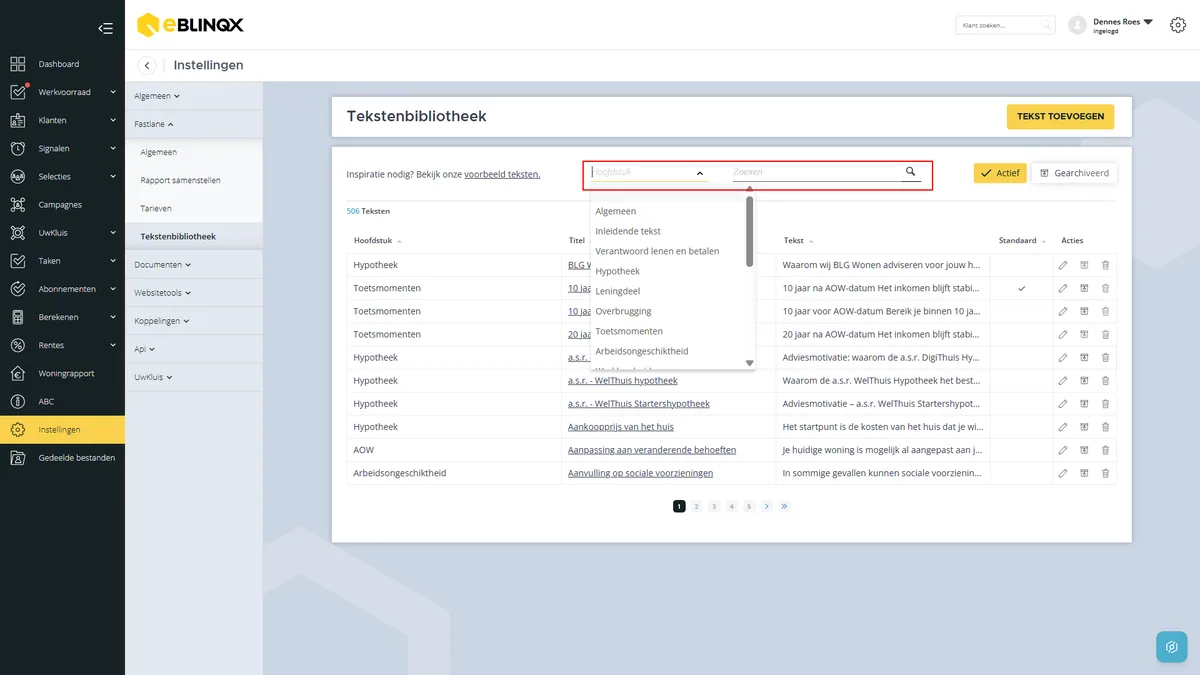The width and height of the screenshot is (1200, 675).
Task: Open Tarieven under Fastlane
Action: pyautogui.click(x=156, y=208)
